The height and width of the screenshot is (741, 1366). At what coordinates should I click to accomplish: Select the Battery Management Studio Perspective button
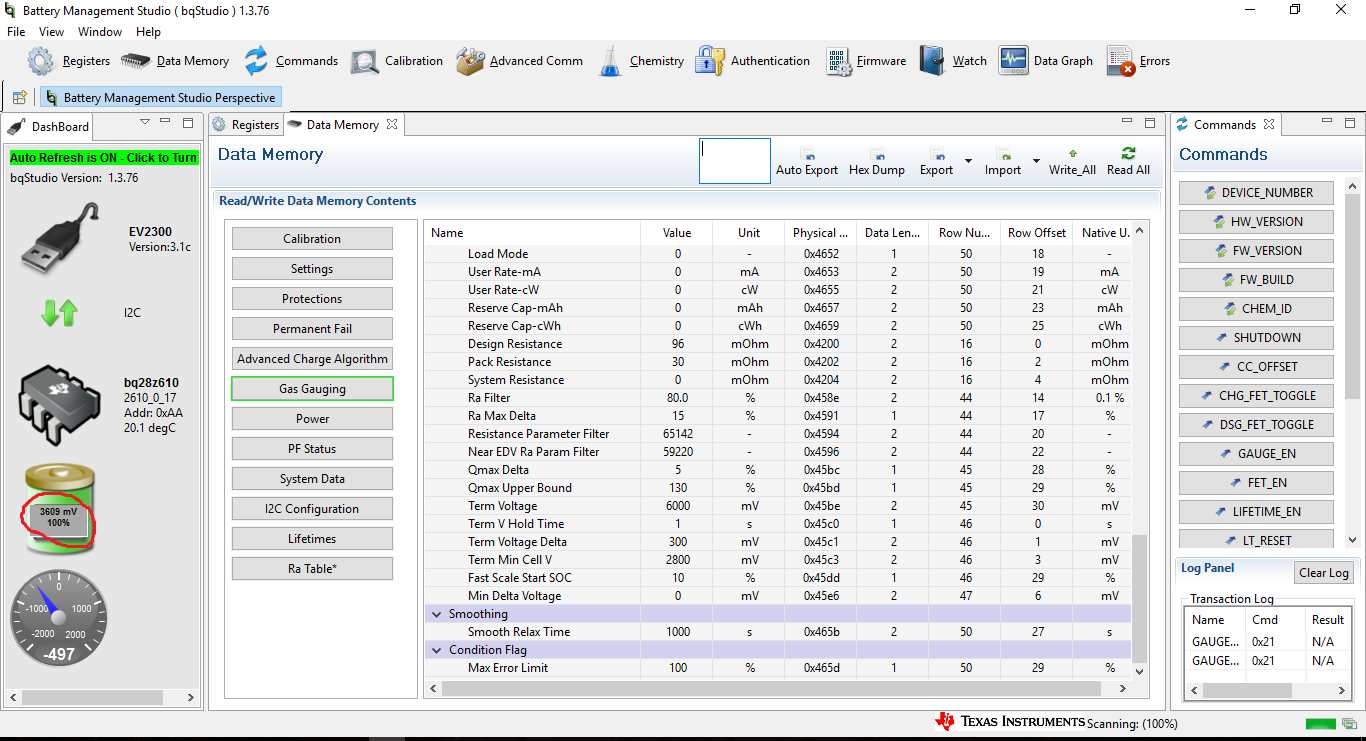pyautogui.click(x=160, y=98)
